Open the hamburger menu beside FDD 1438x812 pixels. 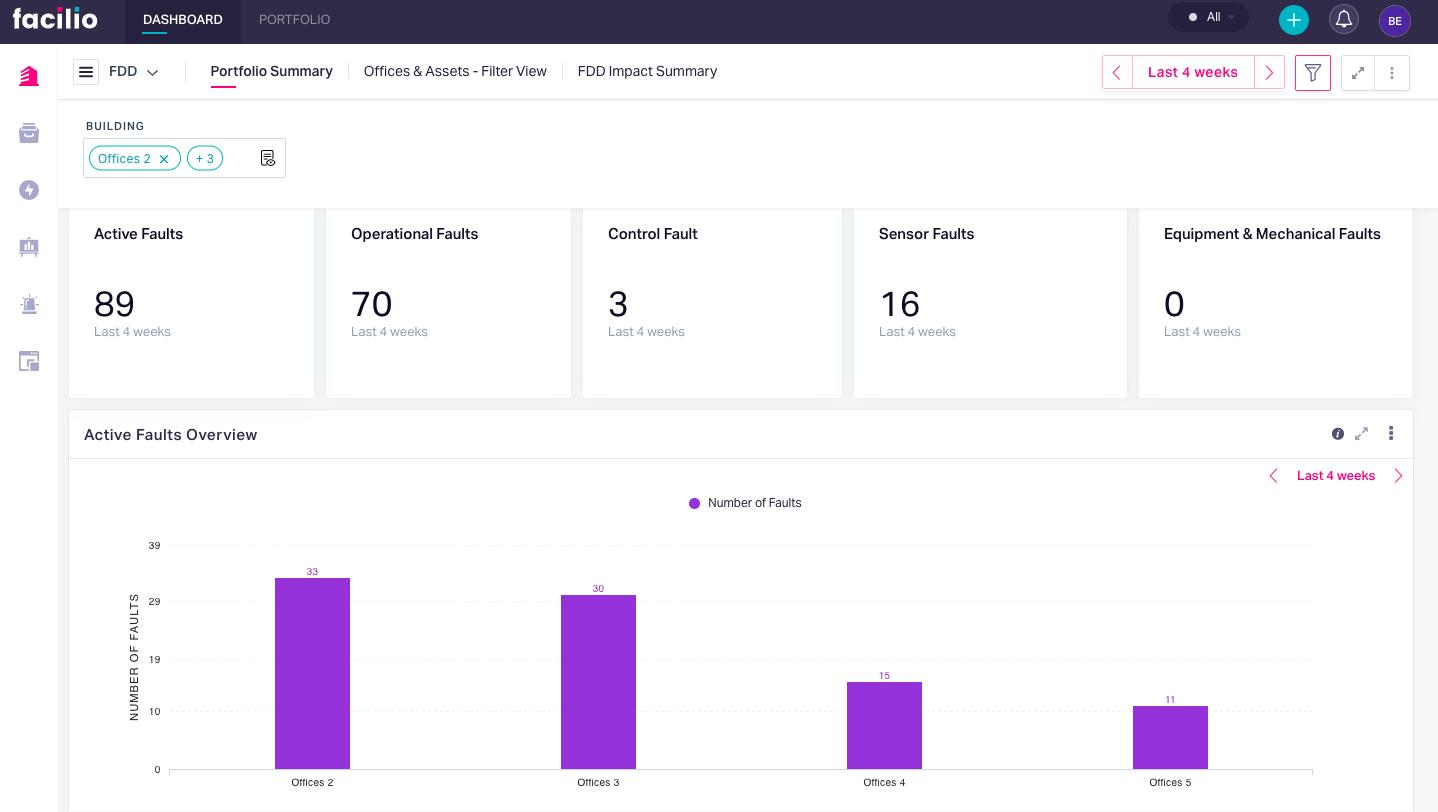(86, 72)
